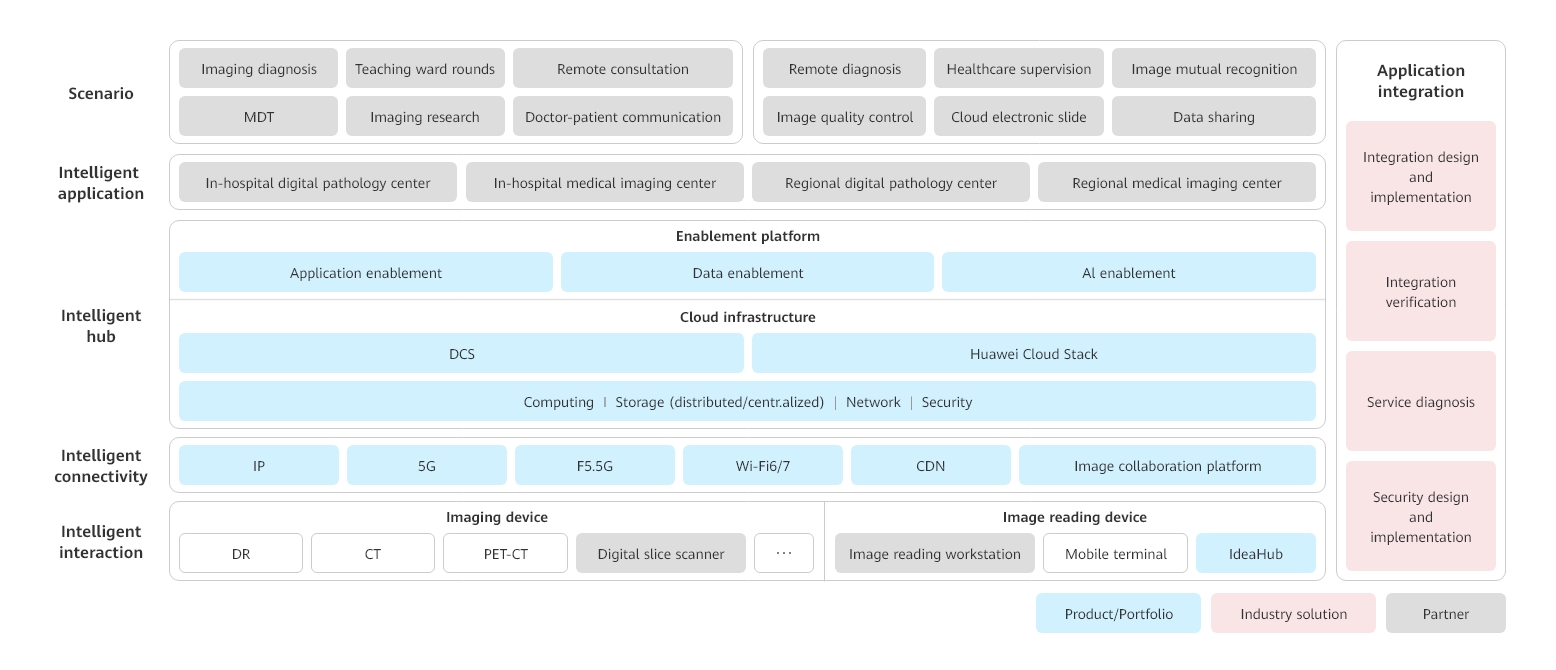Click the Industry solution legend swatch
This screenshot has width=1556, height=670.
[x=1293, y=613]
